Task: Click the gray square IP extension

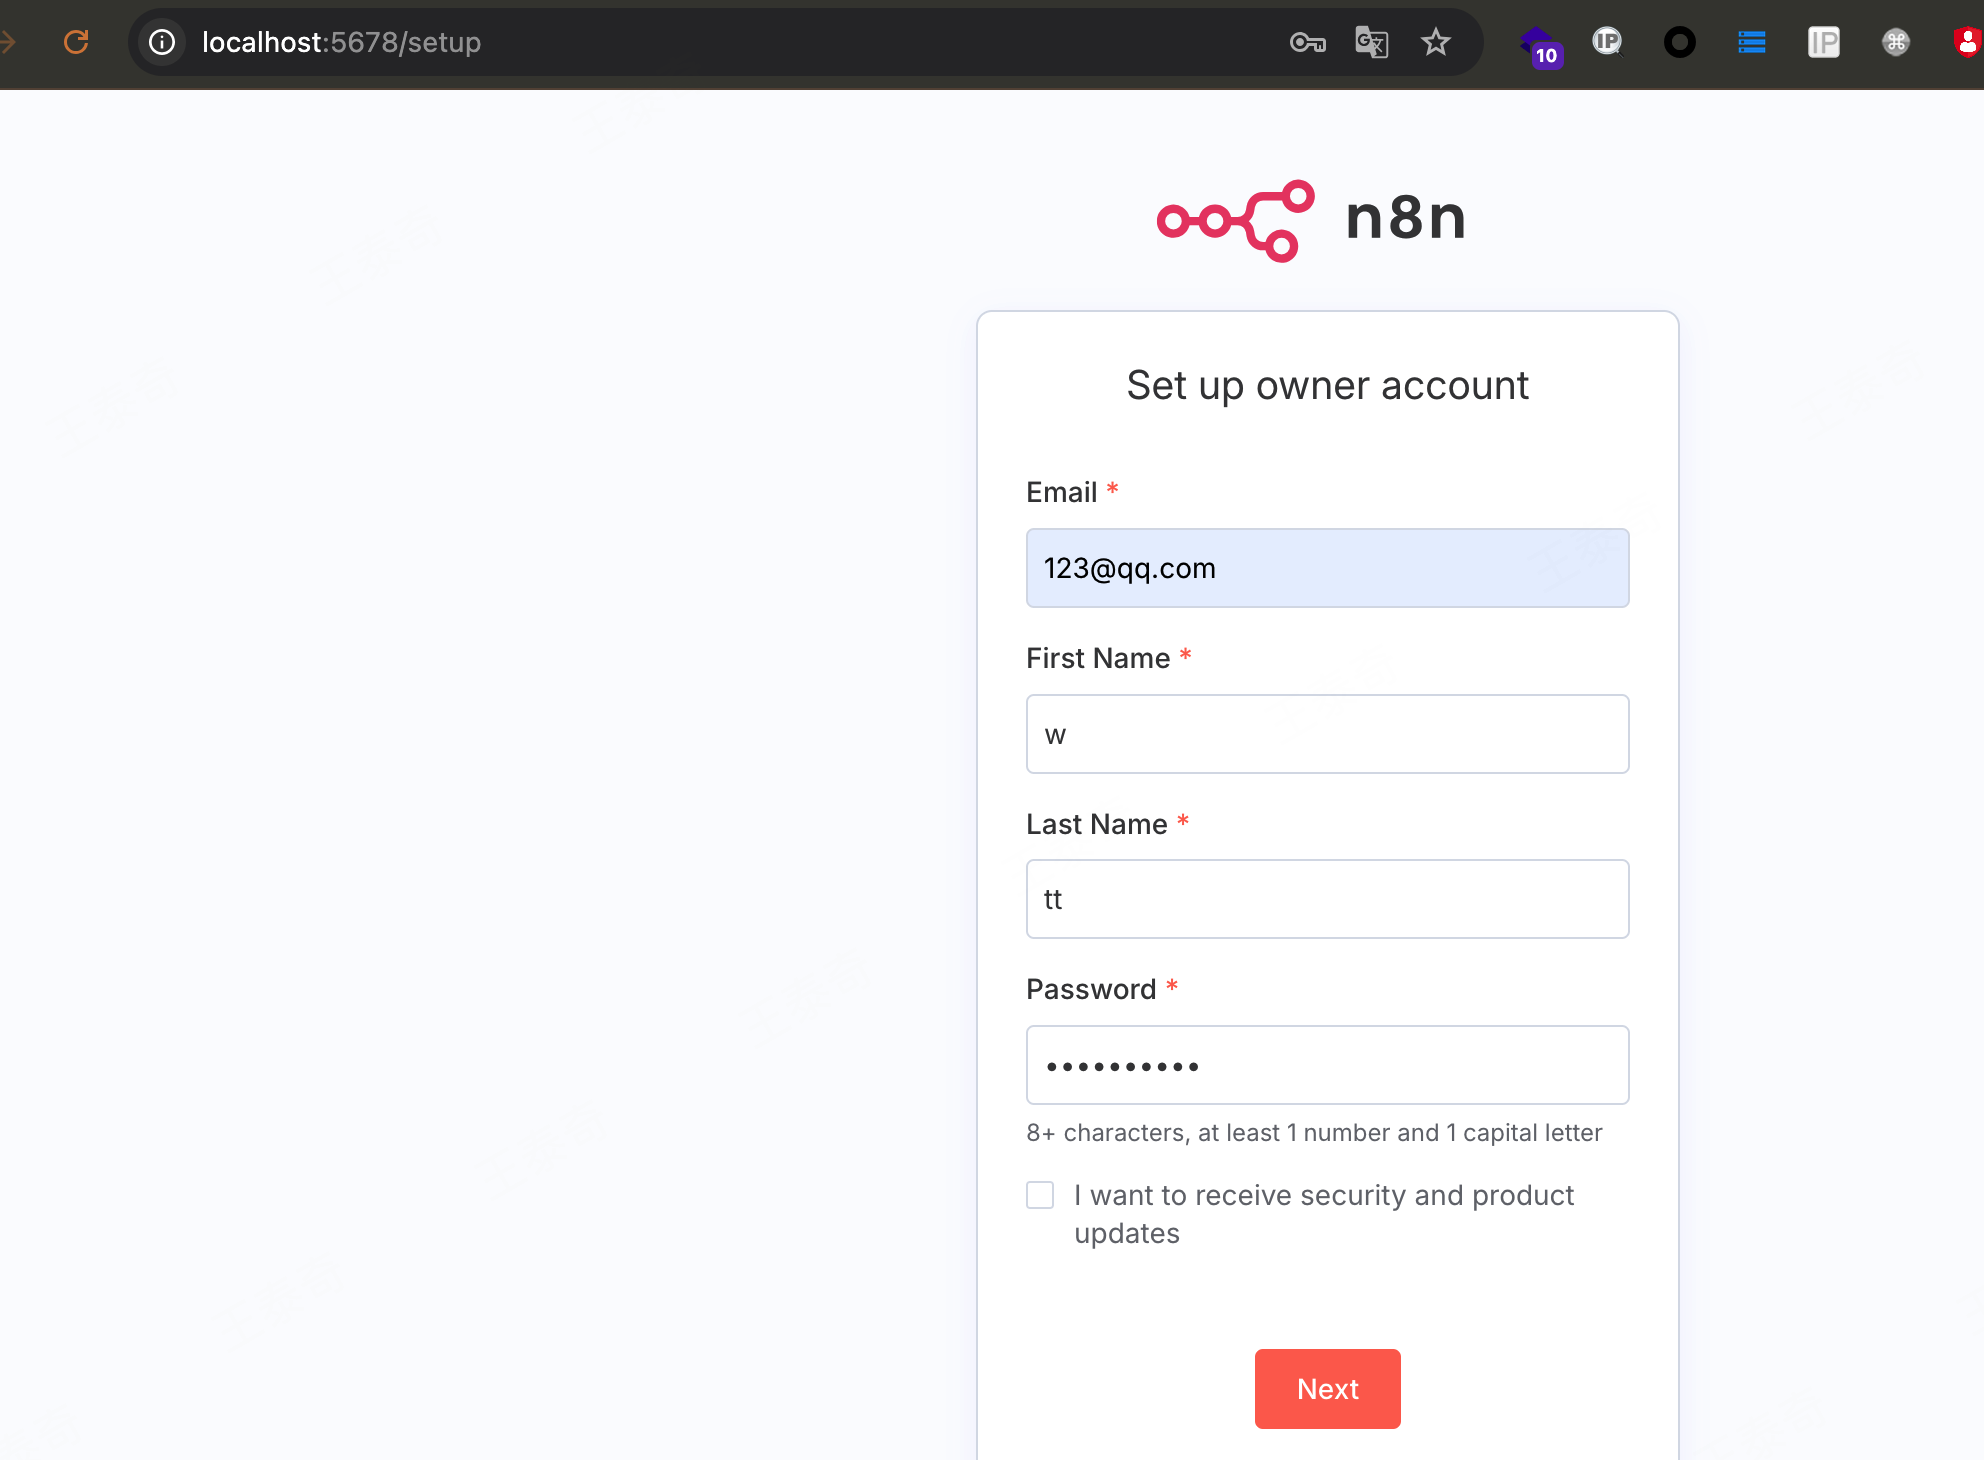Action: [x=1823, y=42]
